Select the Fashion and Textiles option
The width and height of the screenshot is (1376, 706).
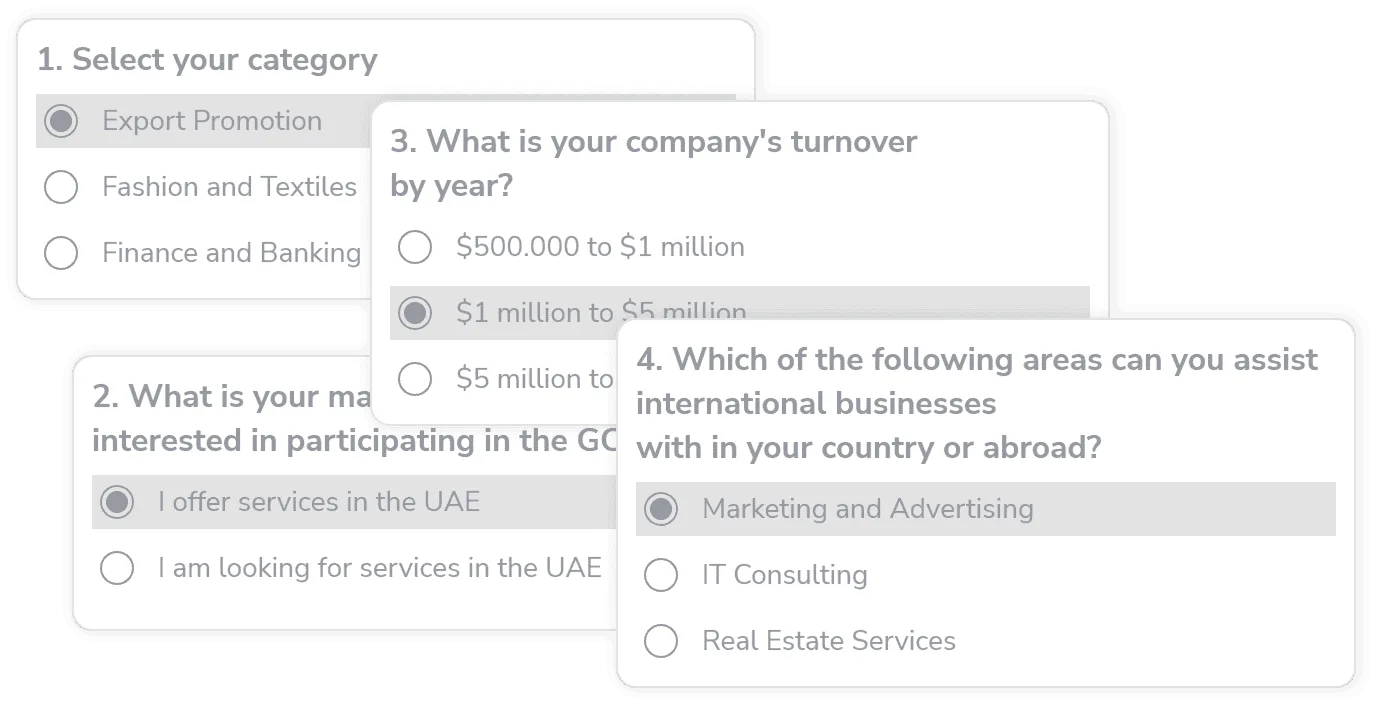[61, 187]
